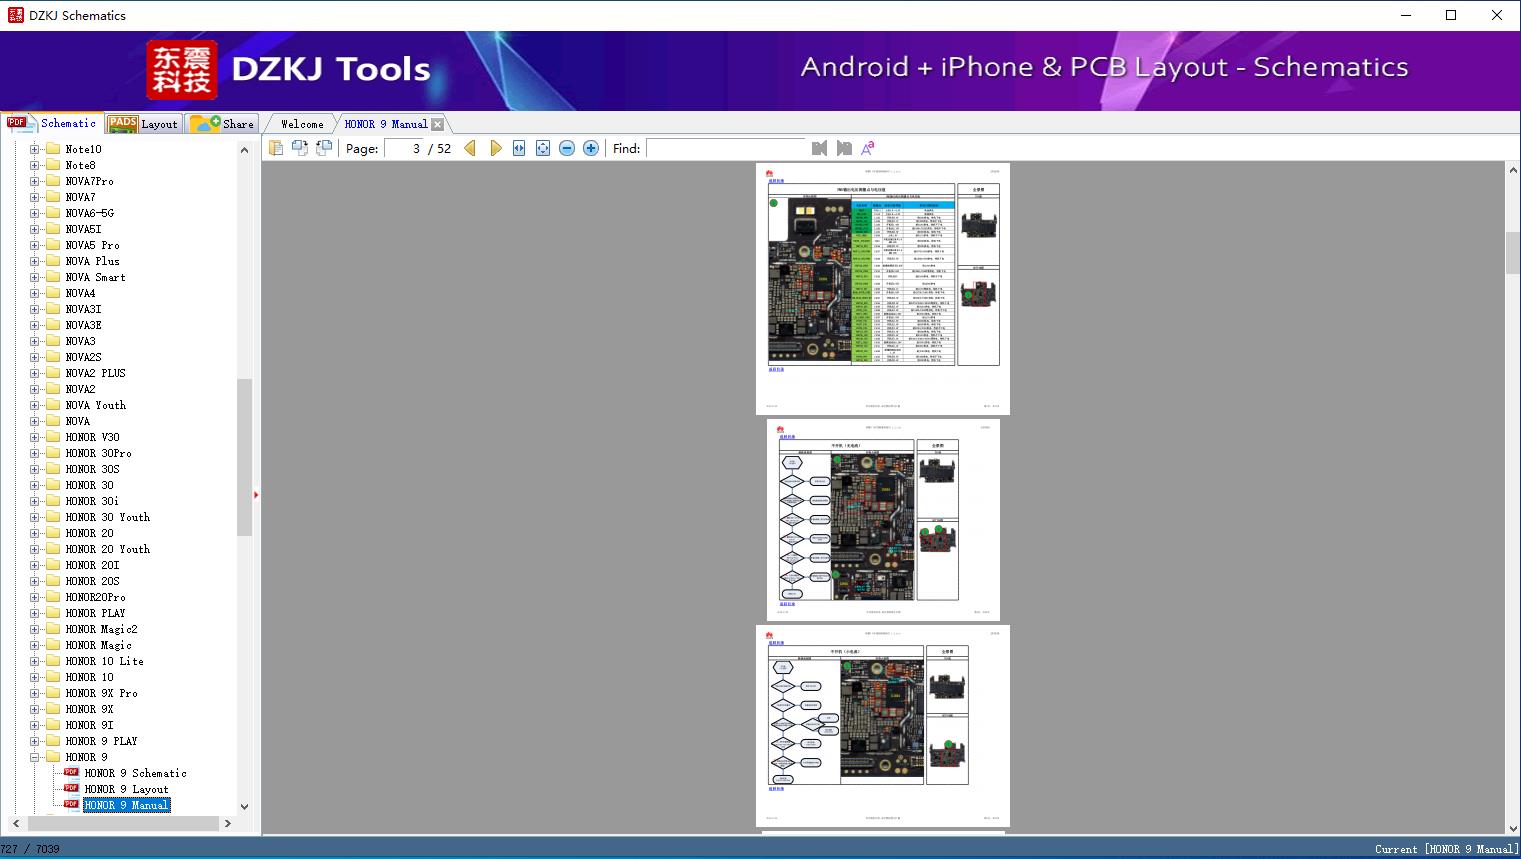The height and width of the screenshot is (859, 1521).
Task: Collapse the HONOR 9 folder
Action: pyautogui.click(x=34, y=757)
